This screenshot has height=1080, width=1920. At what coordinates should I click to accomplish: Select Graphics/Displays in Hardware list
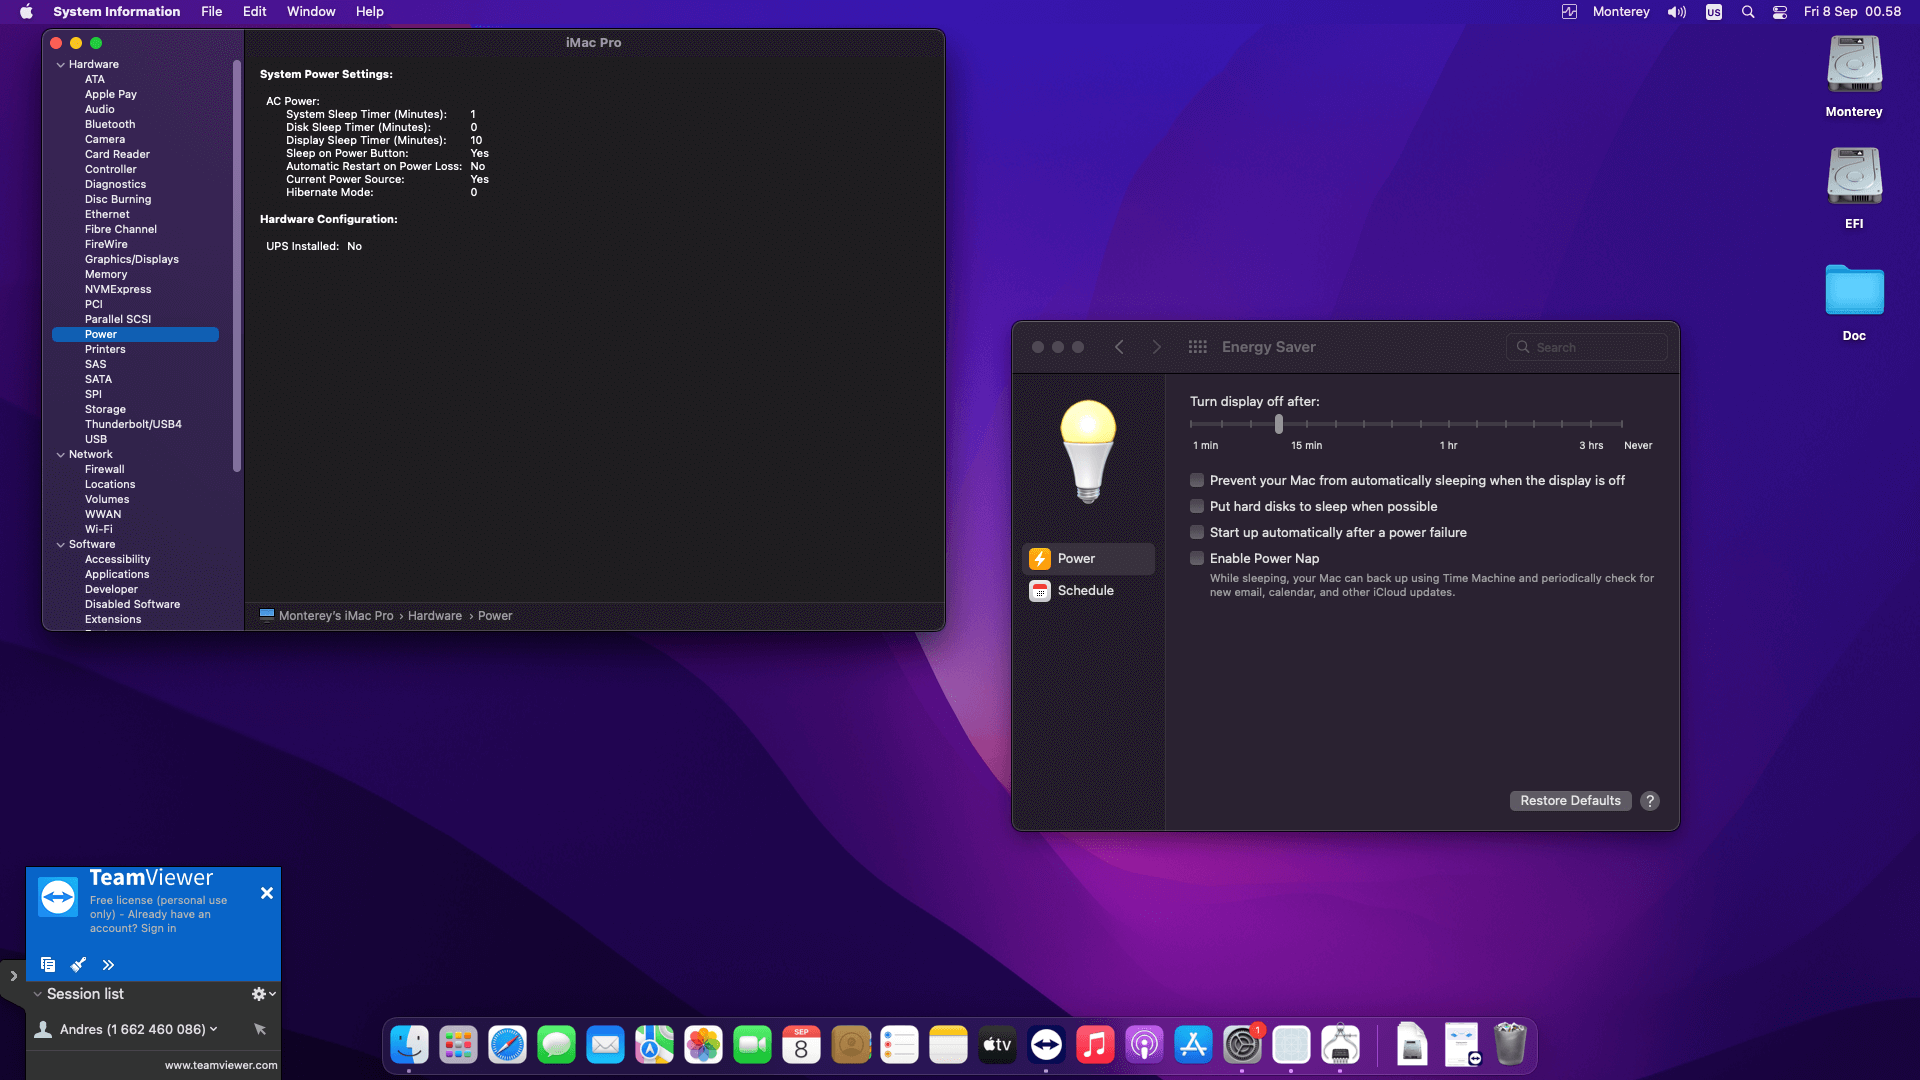(131, 260)
